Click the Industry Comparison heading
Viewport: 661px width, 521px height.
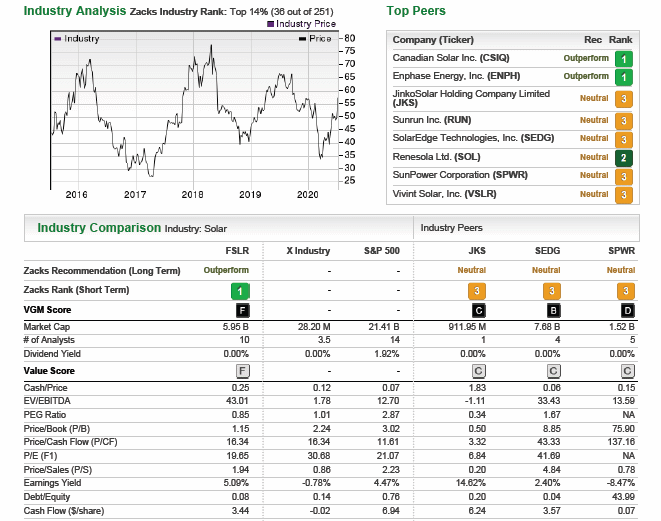tap(99, 228)
